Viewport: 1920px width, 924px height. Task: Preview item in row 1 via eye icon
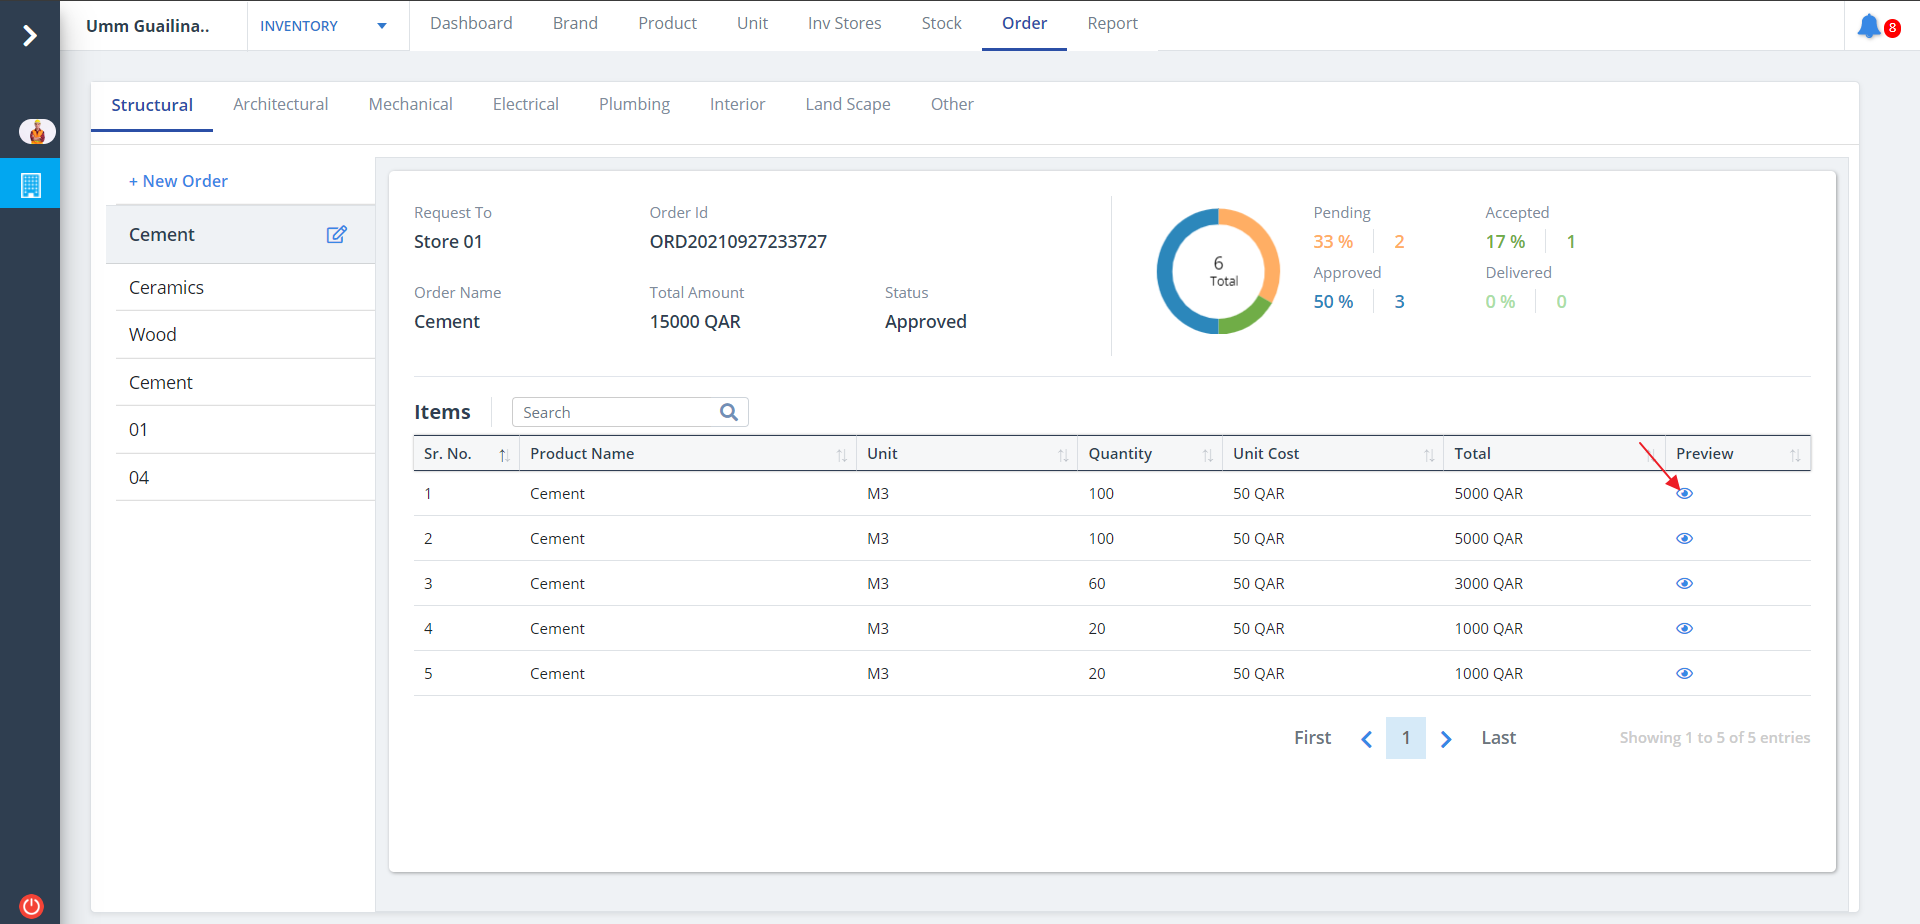(1684, 493)
